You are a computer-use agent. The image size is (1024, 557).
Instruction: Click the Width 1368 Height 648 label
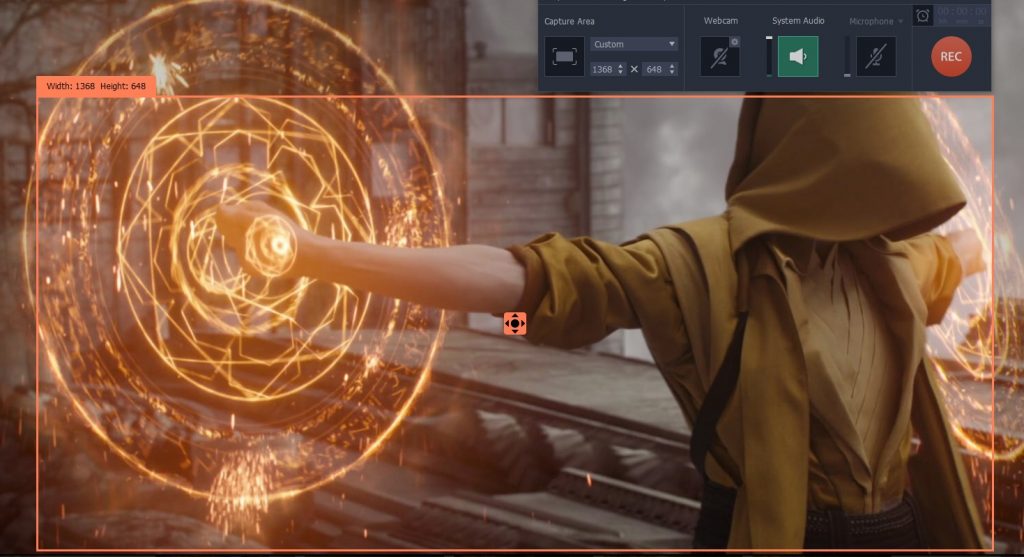[x=96, y=86]
